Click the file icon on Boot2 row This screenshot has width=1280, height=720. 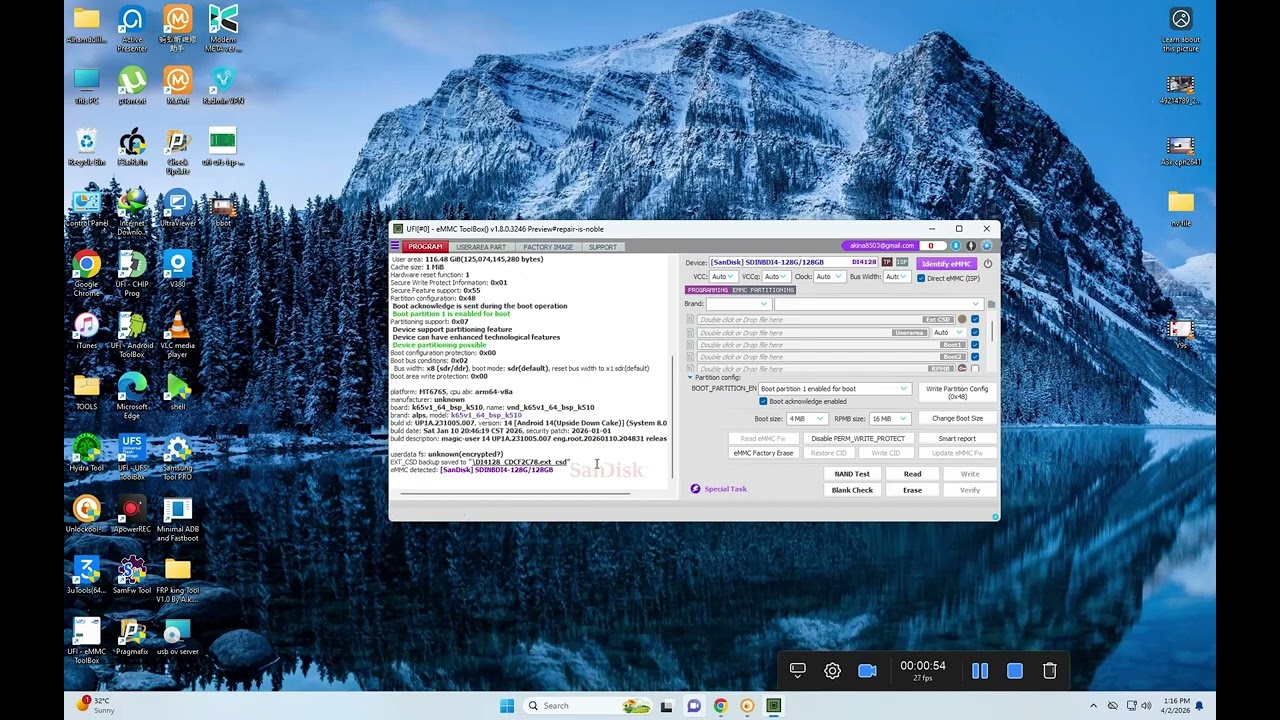coord(690,357)
